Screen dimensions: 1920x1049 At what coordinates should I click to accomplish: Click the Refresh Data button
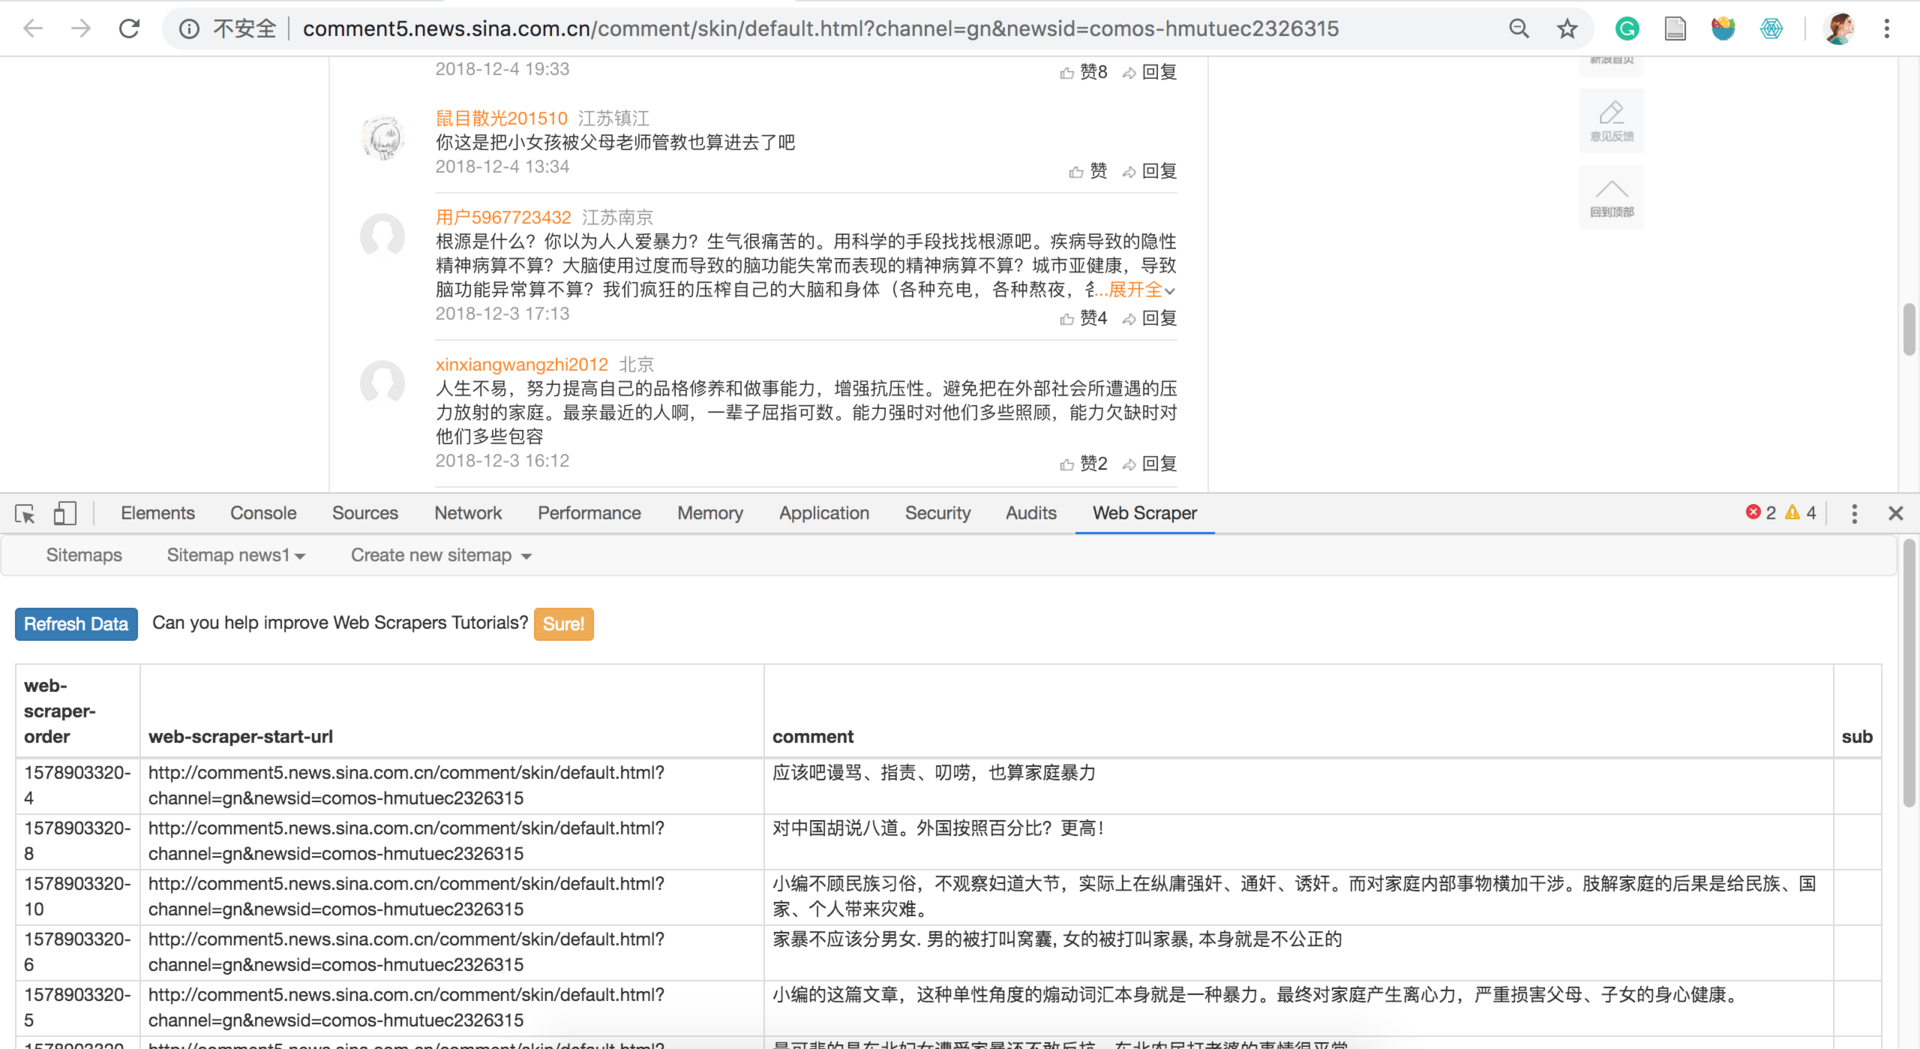tap(76, 624)
